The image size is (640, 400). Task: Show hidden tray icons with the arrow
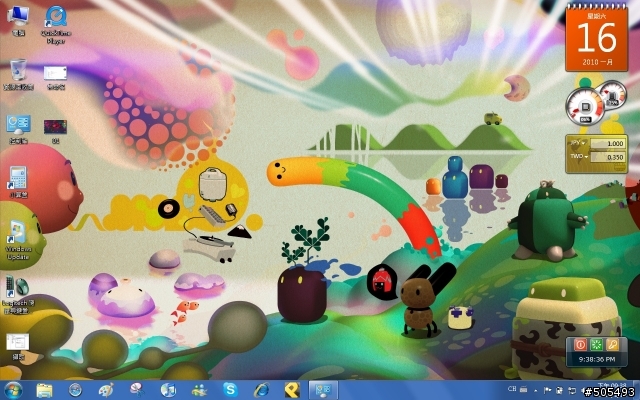[536, 391]
